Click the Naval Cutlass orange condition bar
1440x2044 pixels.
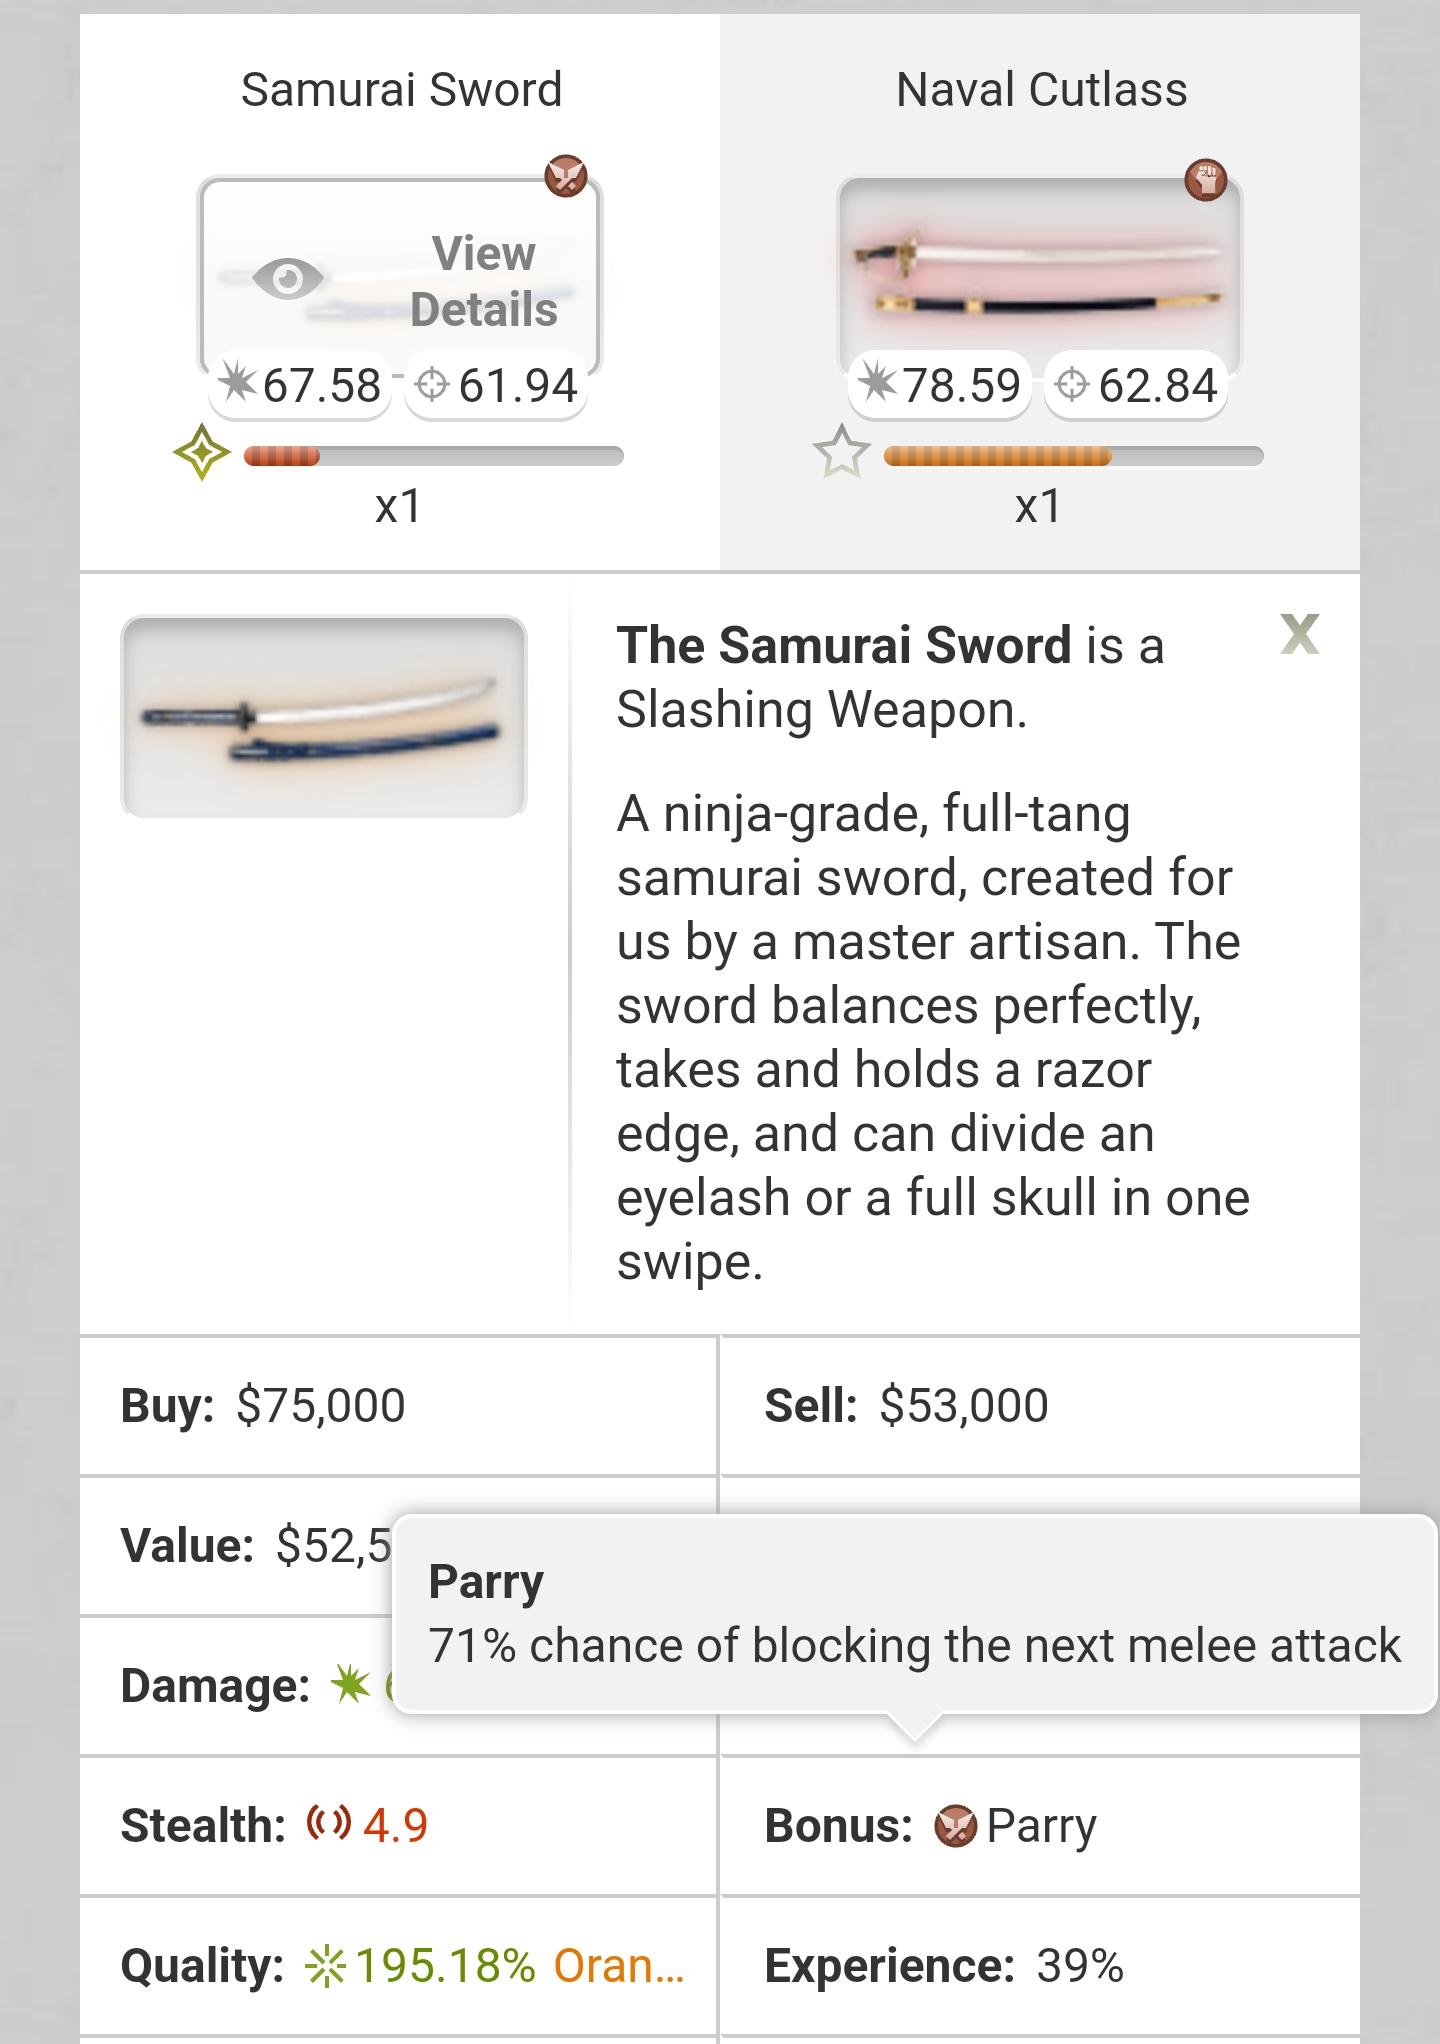tap(997, 457)
